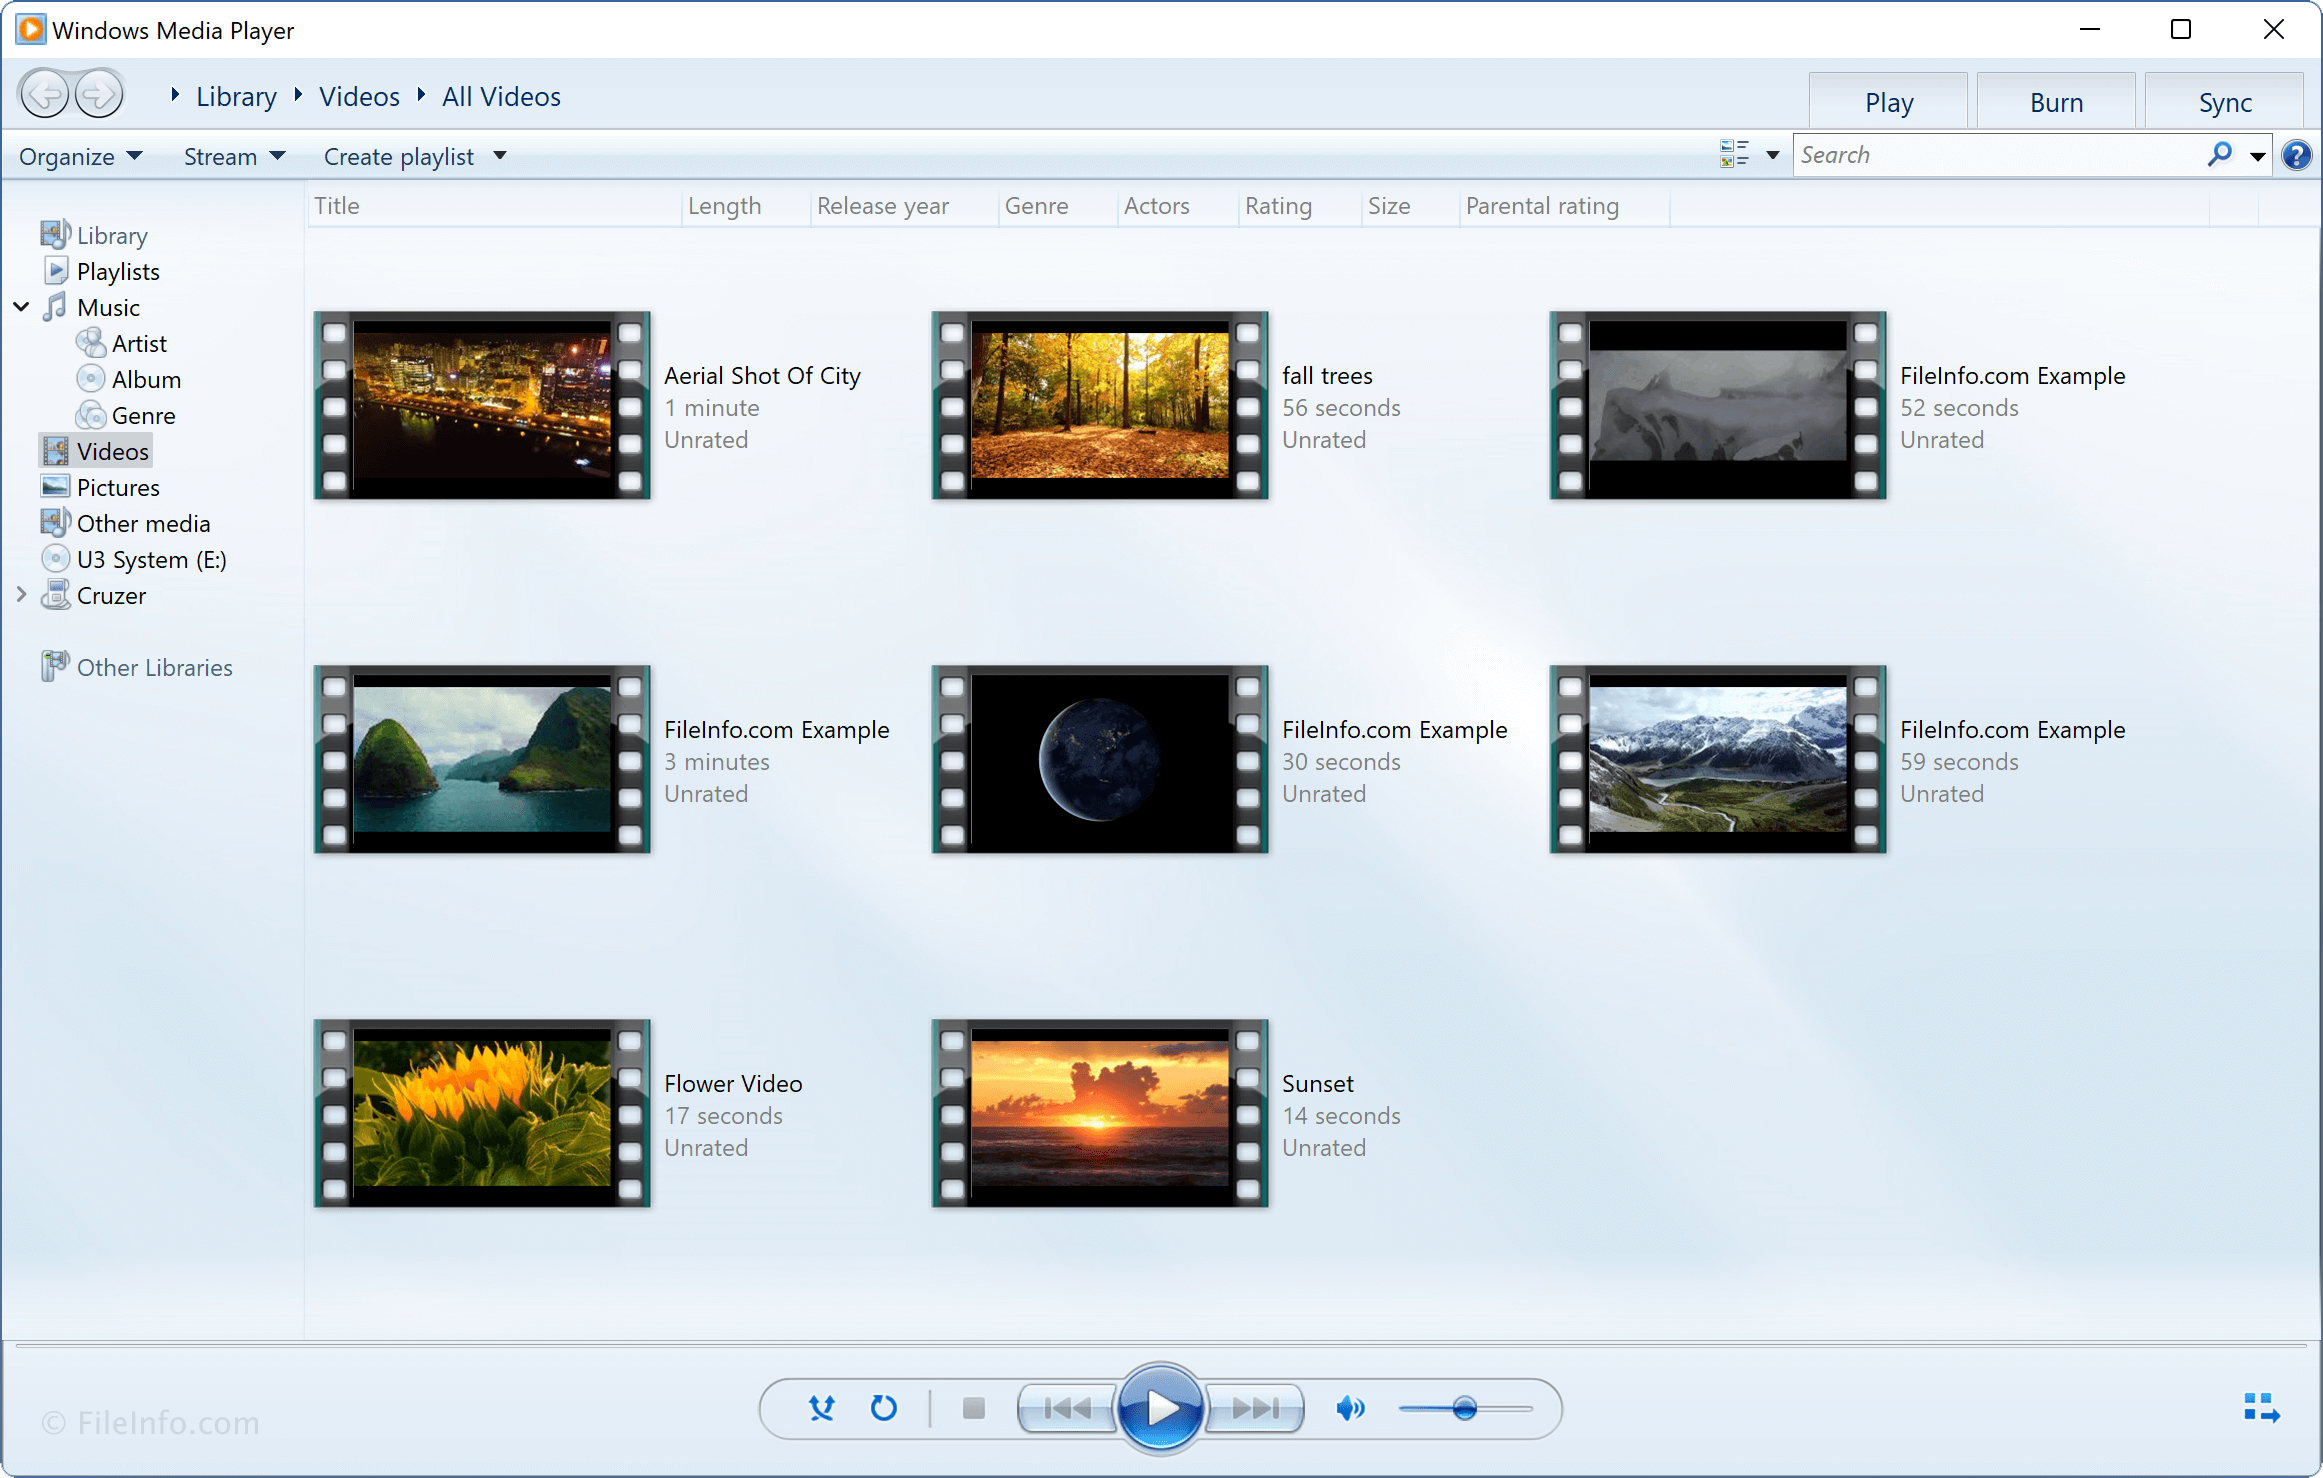The image size is (2323, 1478).
Task: Skip to previous track with Previous button
Action: (x=1058, y=1407)
